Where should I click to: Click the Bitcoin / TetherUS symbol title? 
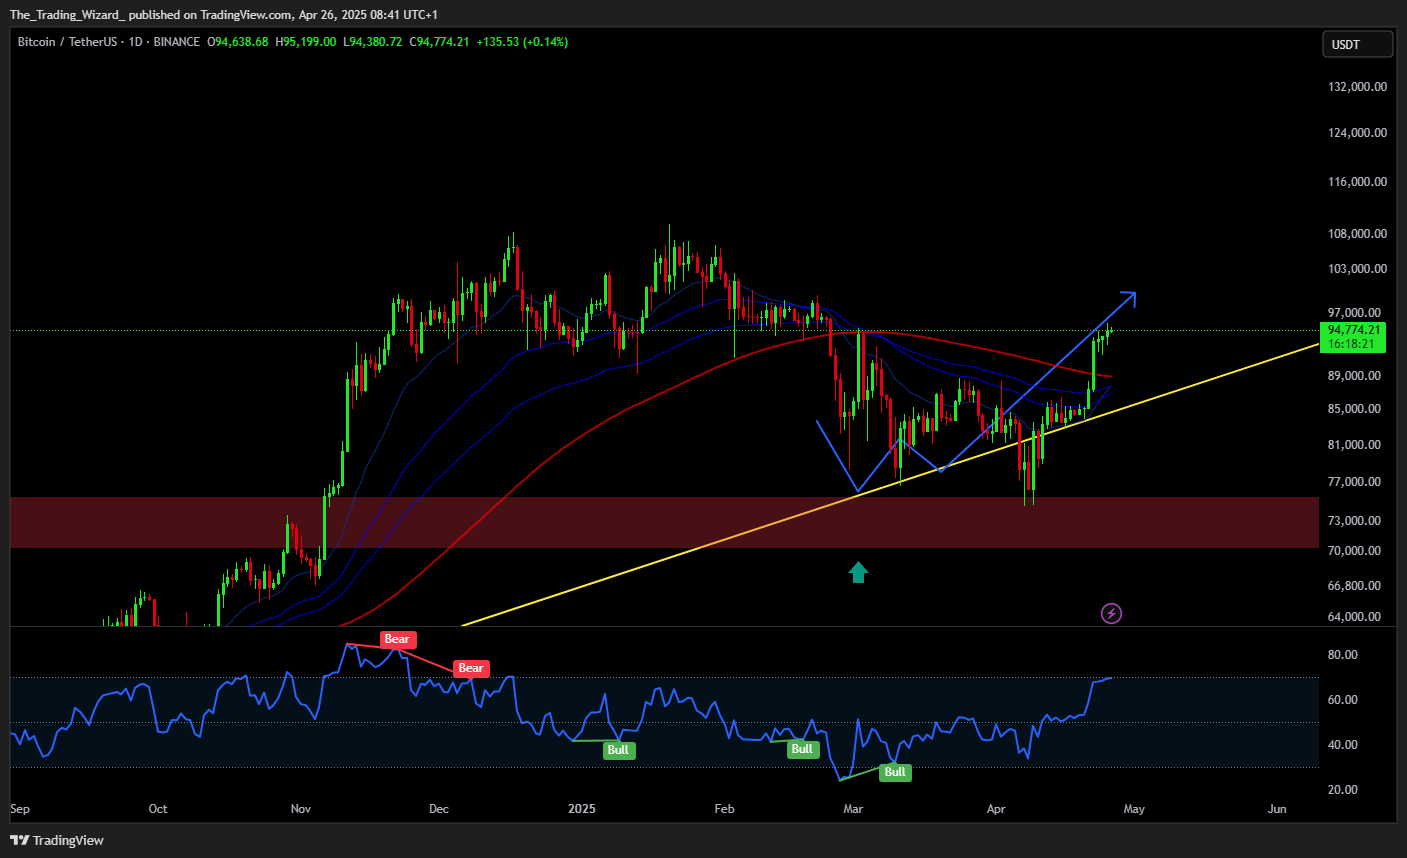pos(67,42)
